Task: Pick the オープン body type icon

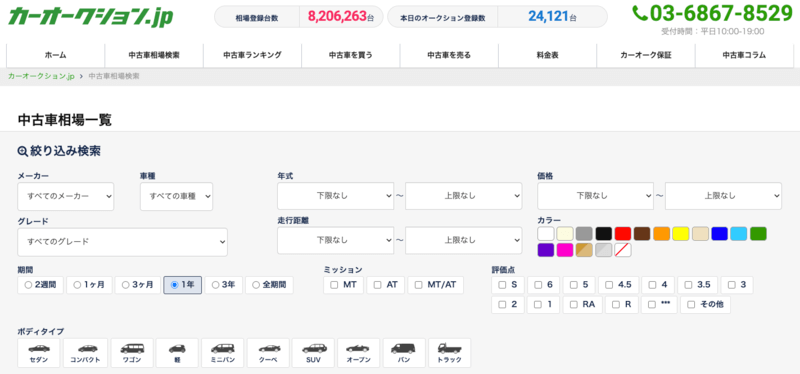Action: click(x=359, y=353)
